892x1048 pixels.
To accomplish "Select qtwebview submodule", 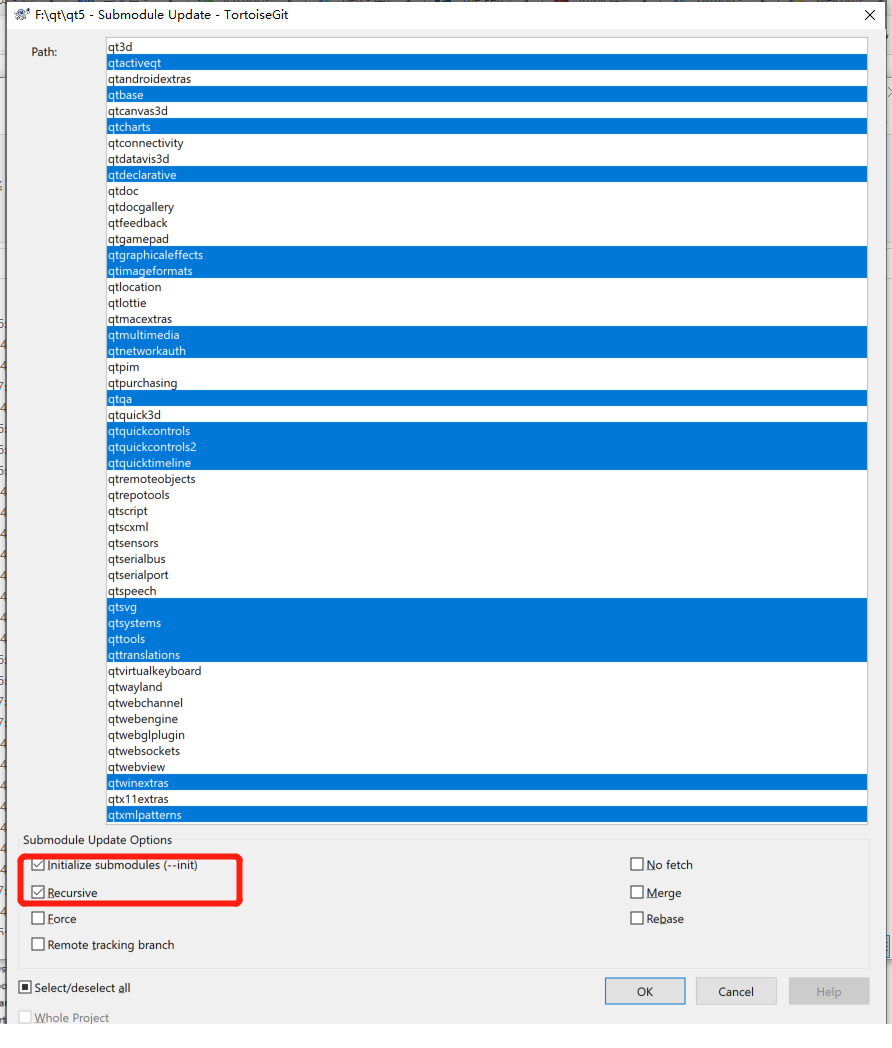I will pos(486,767).
